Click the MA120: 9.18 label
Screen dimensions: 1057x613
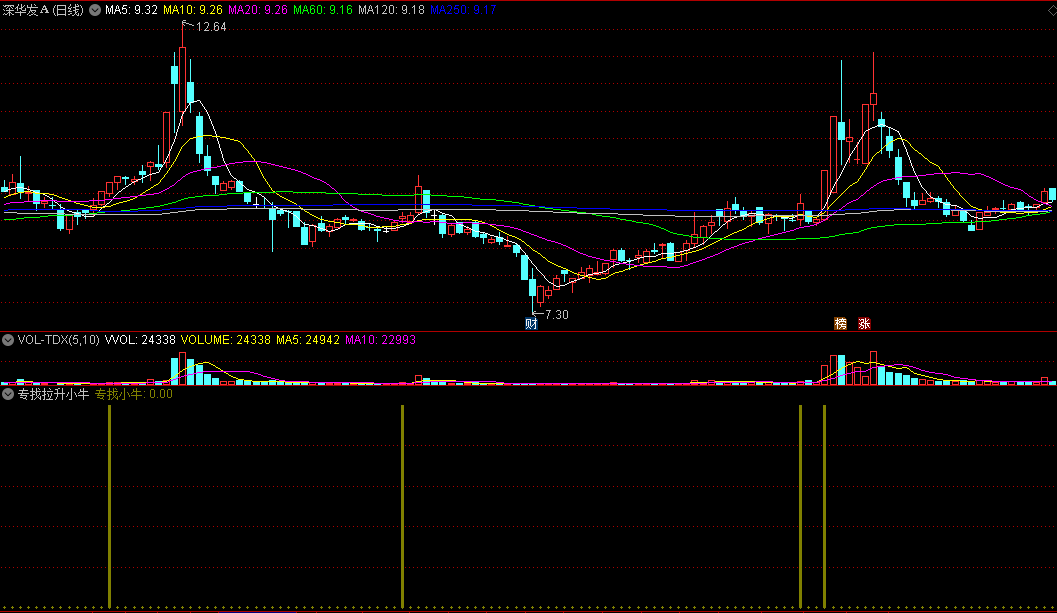[x=391, y=10]
